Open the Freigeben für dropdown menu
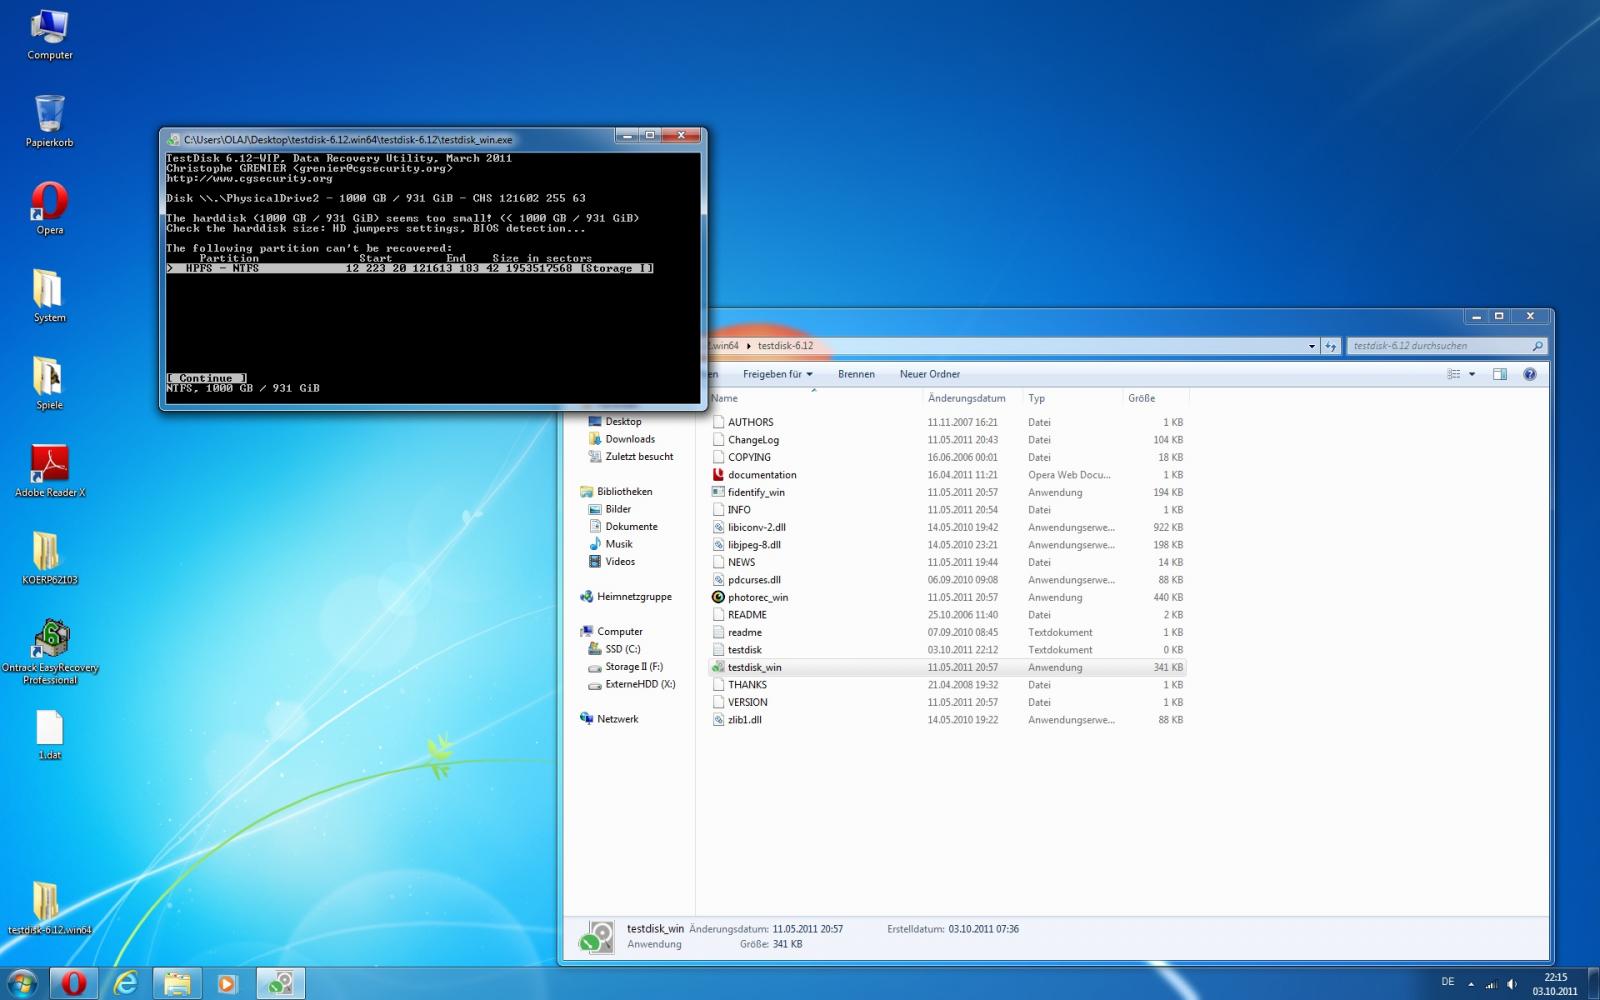 (x=777, y=374)
